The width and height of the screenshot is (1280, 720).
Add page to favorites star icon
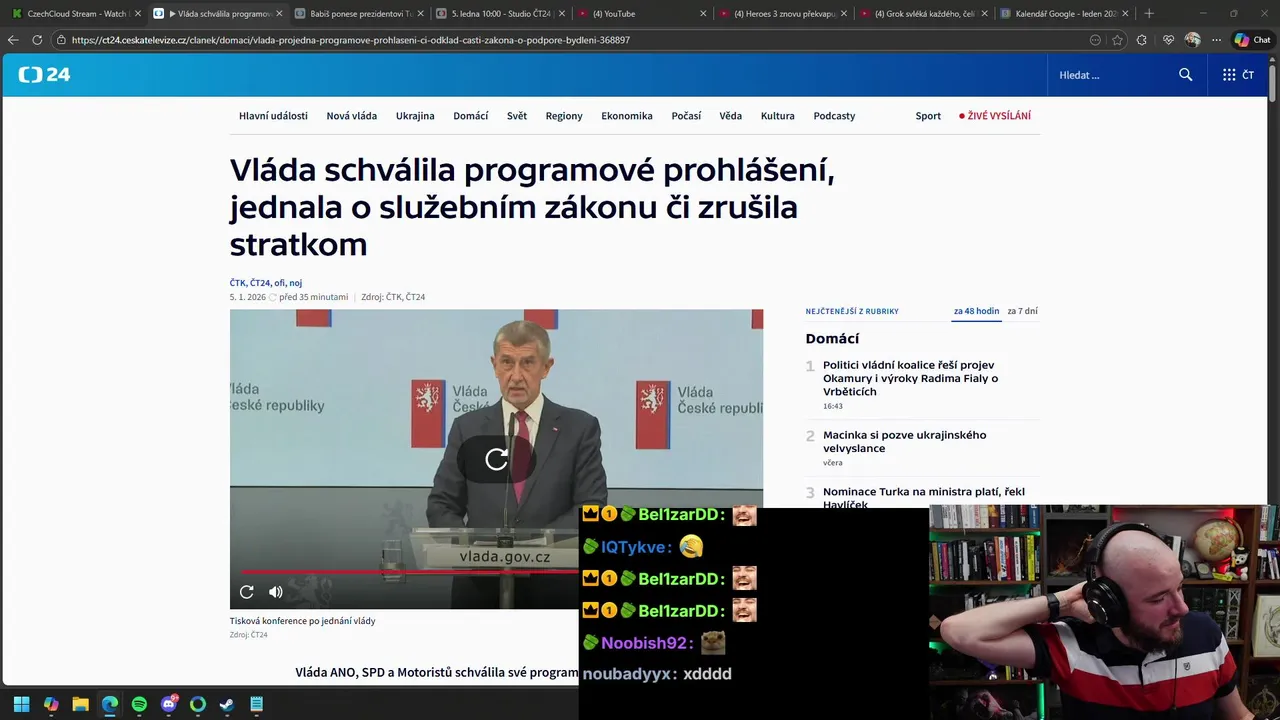(x=1117, y=40)
